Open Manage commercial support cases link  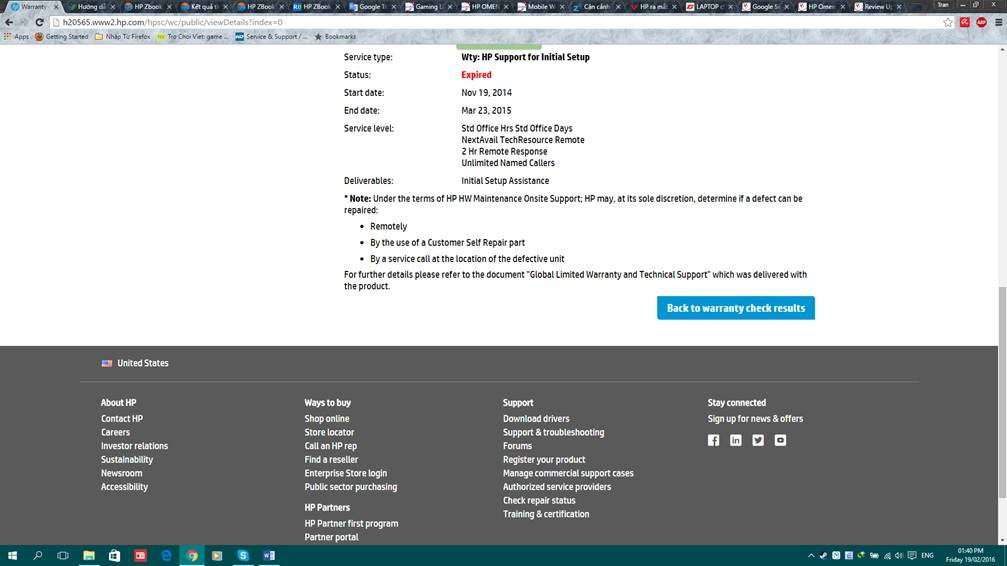(x=568, y=473)
